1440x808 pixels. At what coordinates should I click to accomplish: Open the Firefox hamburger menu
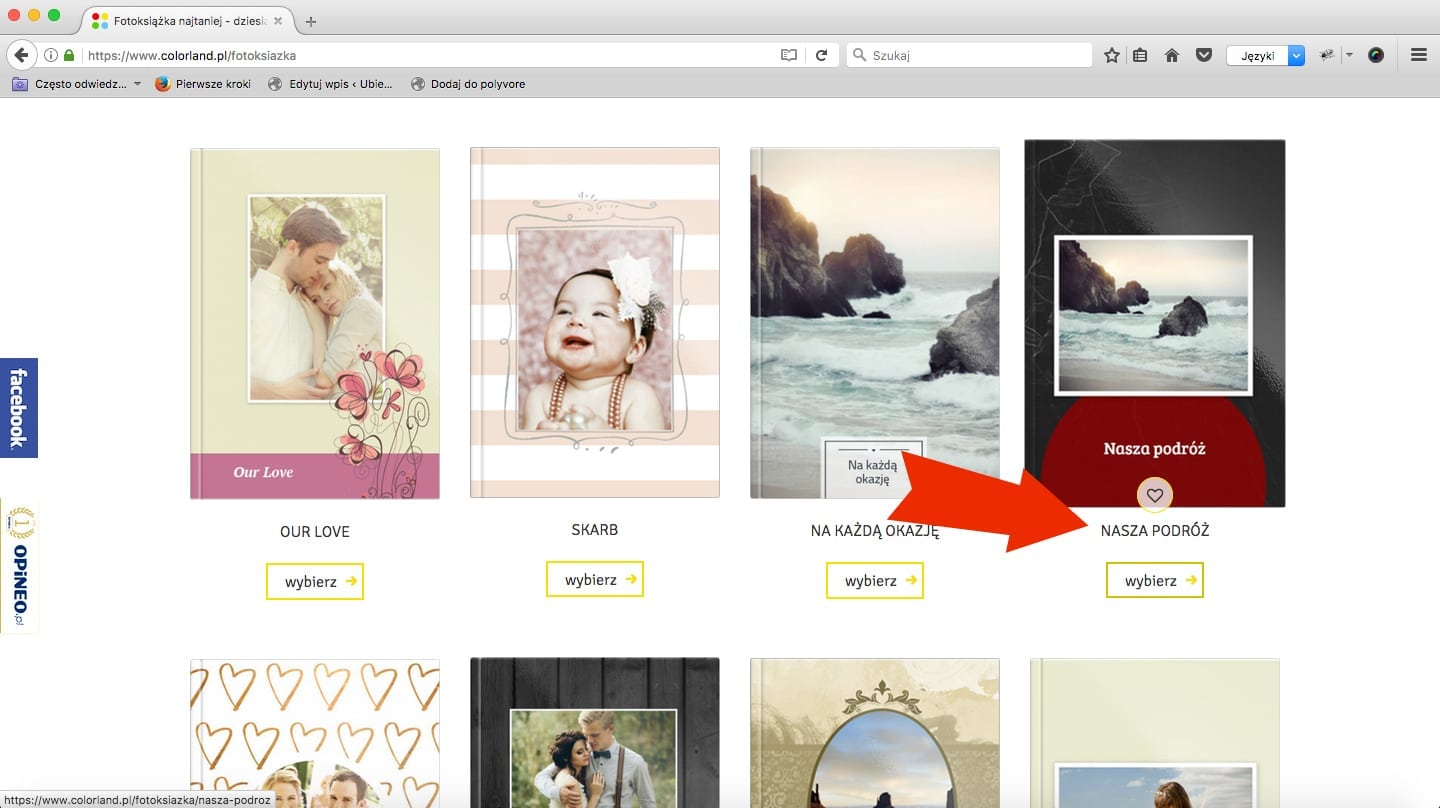click(x=1418, y=56)
